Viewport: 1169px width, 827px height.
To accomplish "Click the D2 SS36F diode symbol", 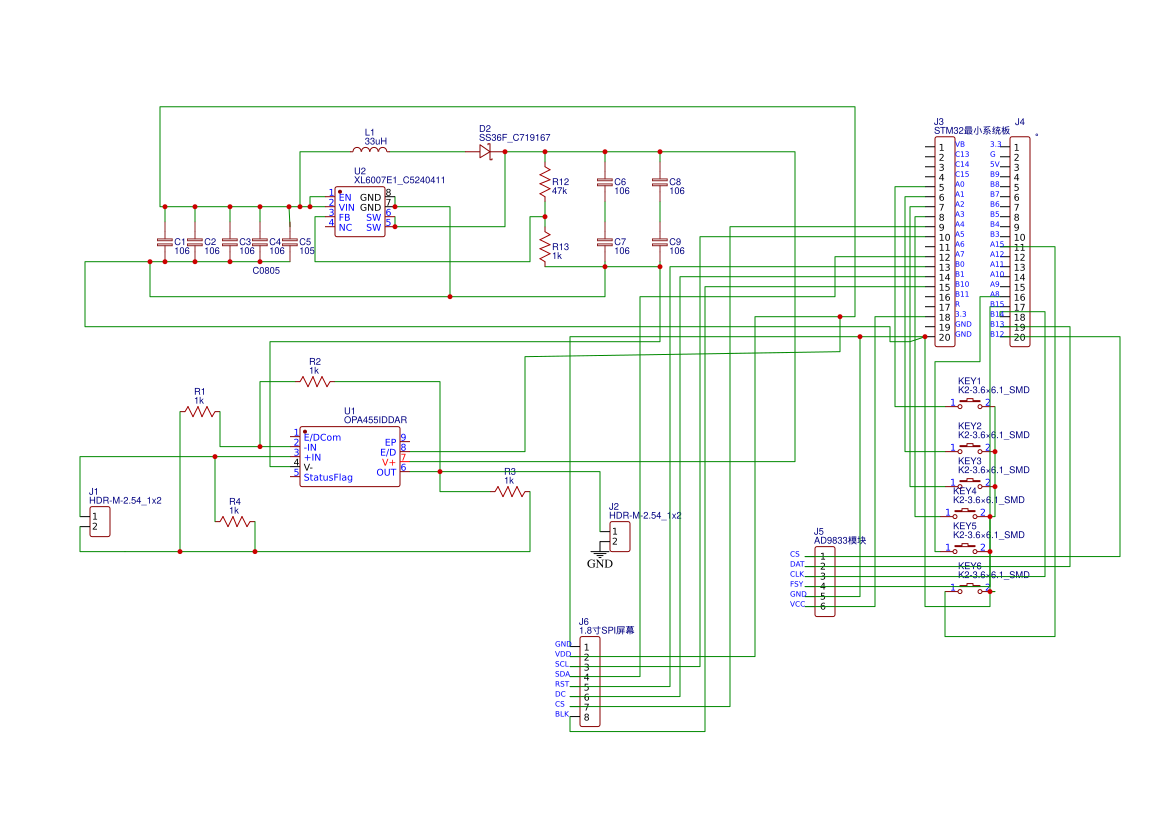I will pos(486,152).
